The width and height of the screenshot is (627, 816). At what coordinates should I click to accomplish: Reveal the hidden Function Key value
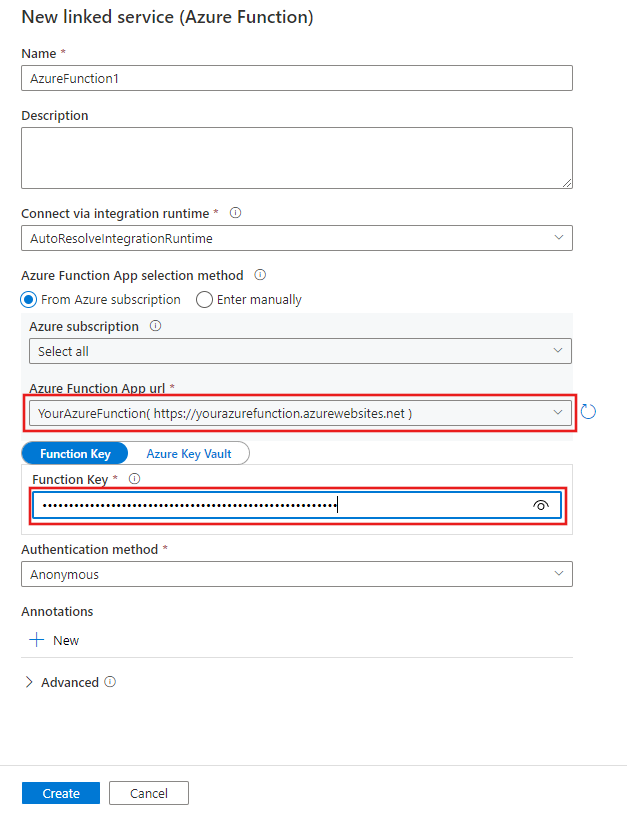541,505
